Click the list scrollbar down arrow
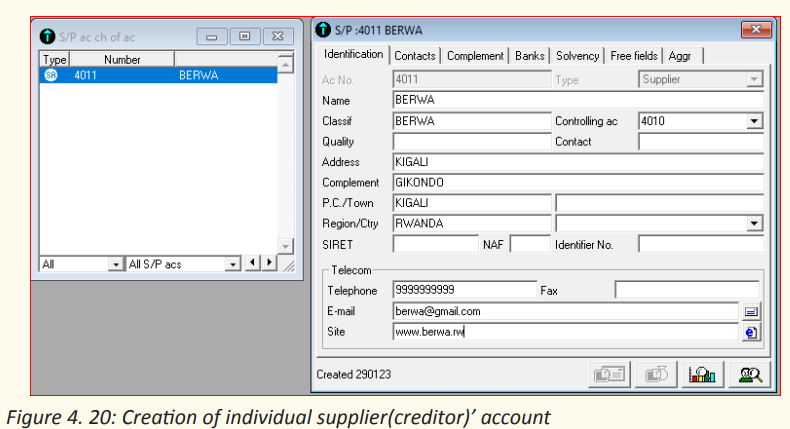790x429 pixels. coord(285,247)
